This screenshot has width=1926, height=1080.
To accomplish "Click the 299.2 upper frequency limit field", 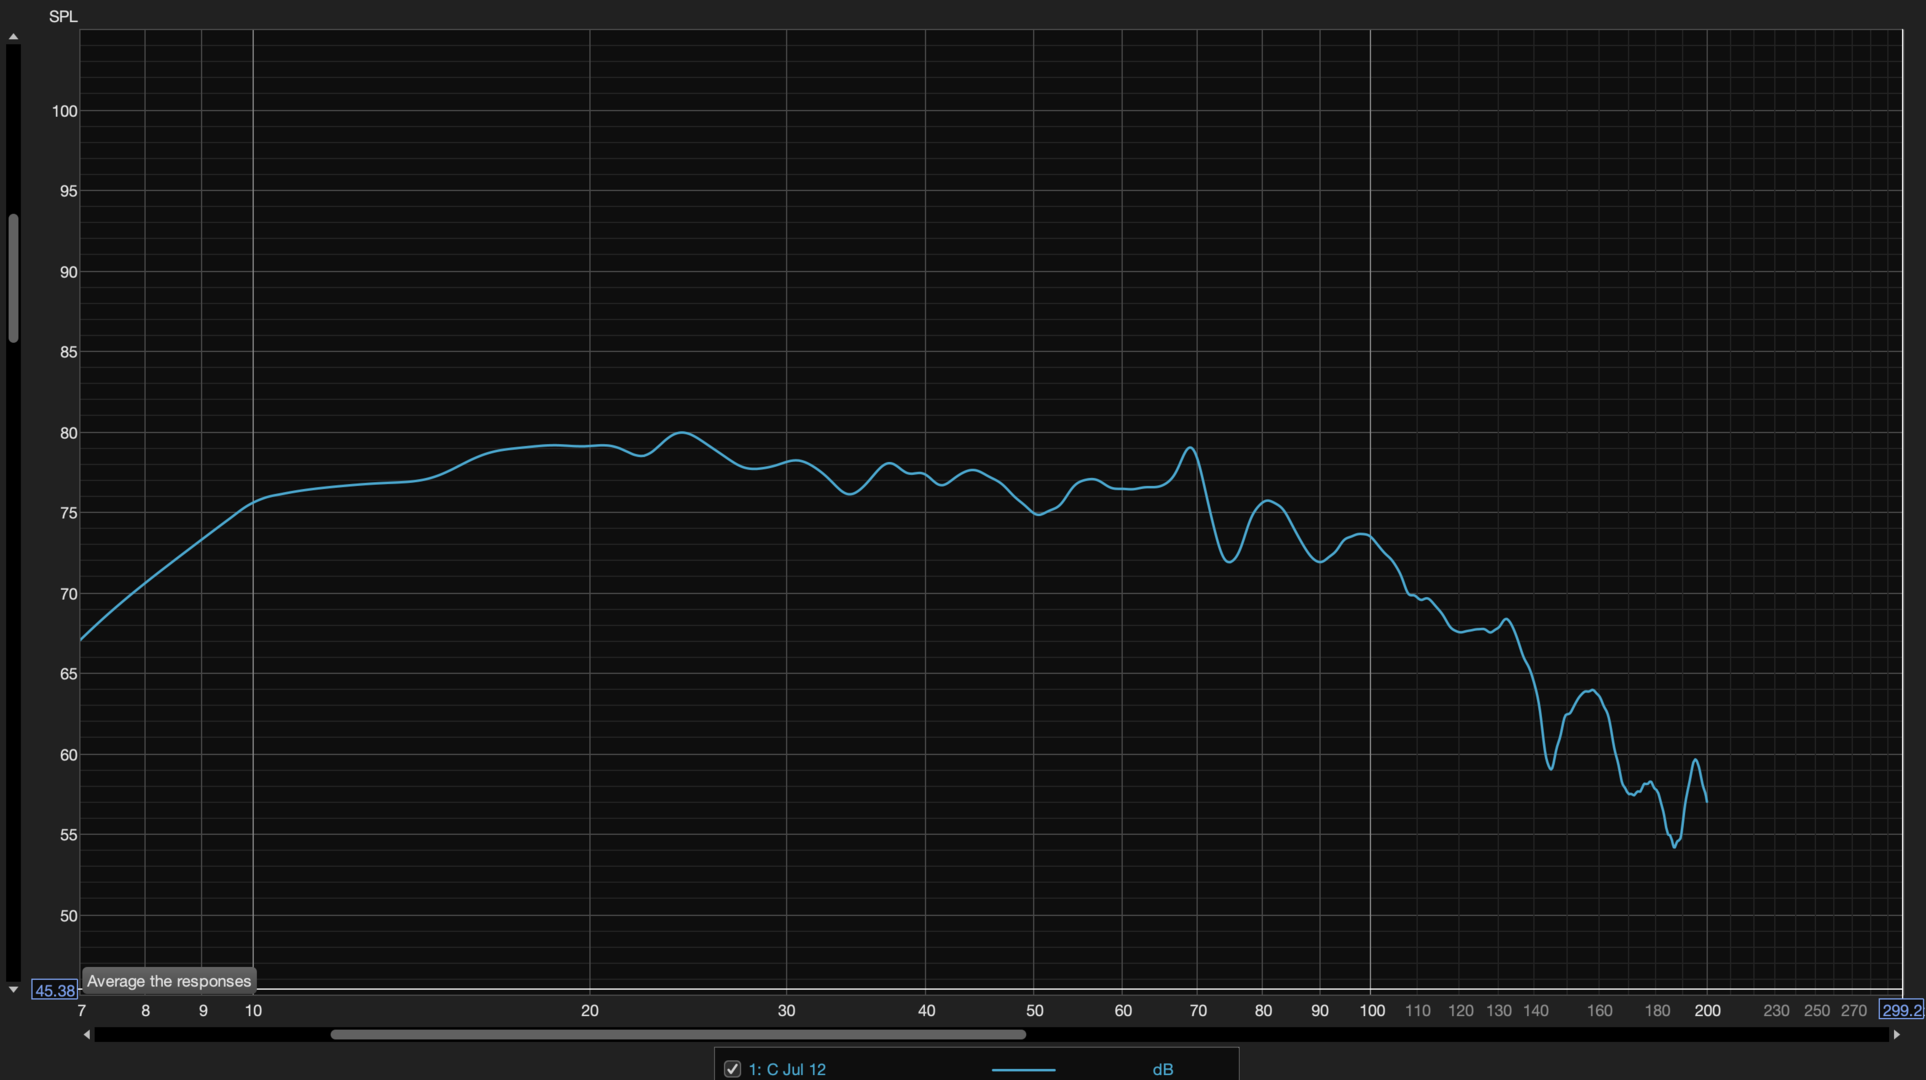I will tap(1901, 1010).
